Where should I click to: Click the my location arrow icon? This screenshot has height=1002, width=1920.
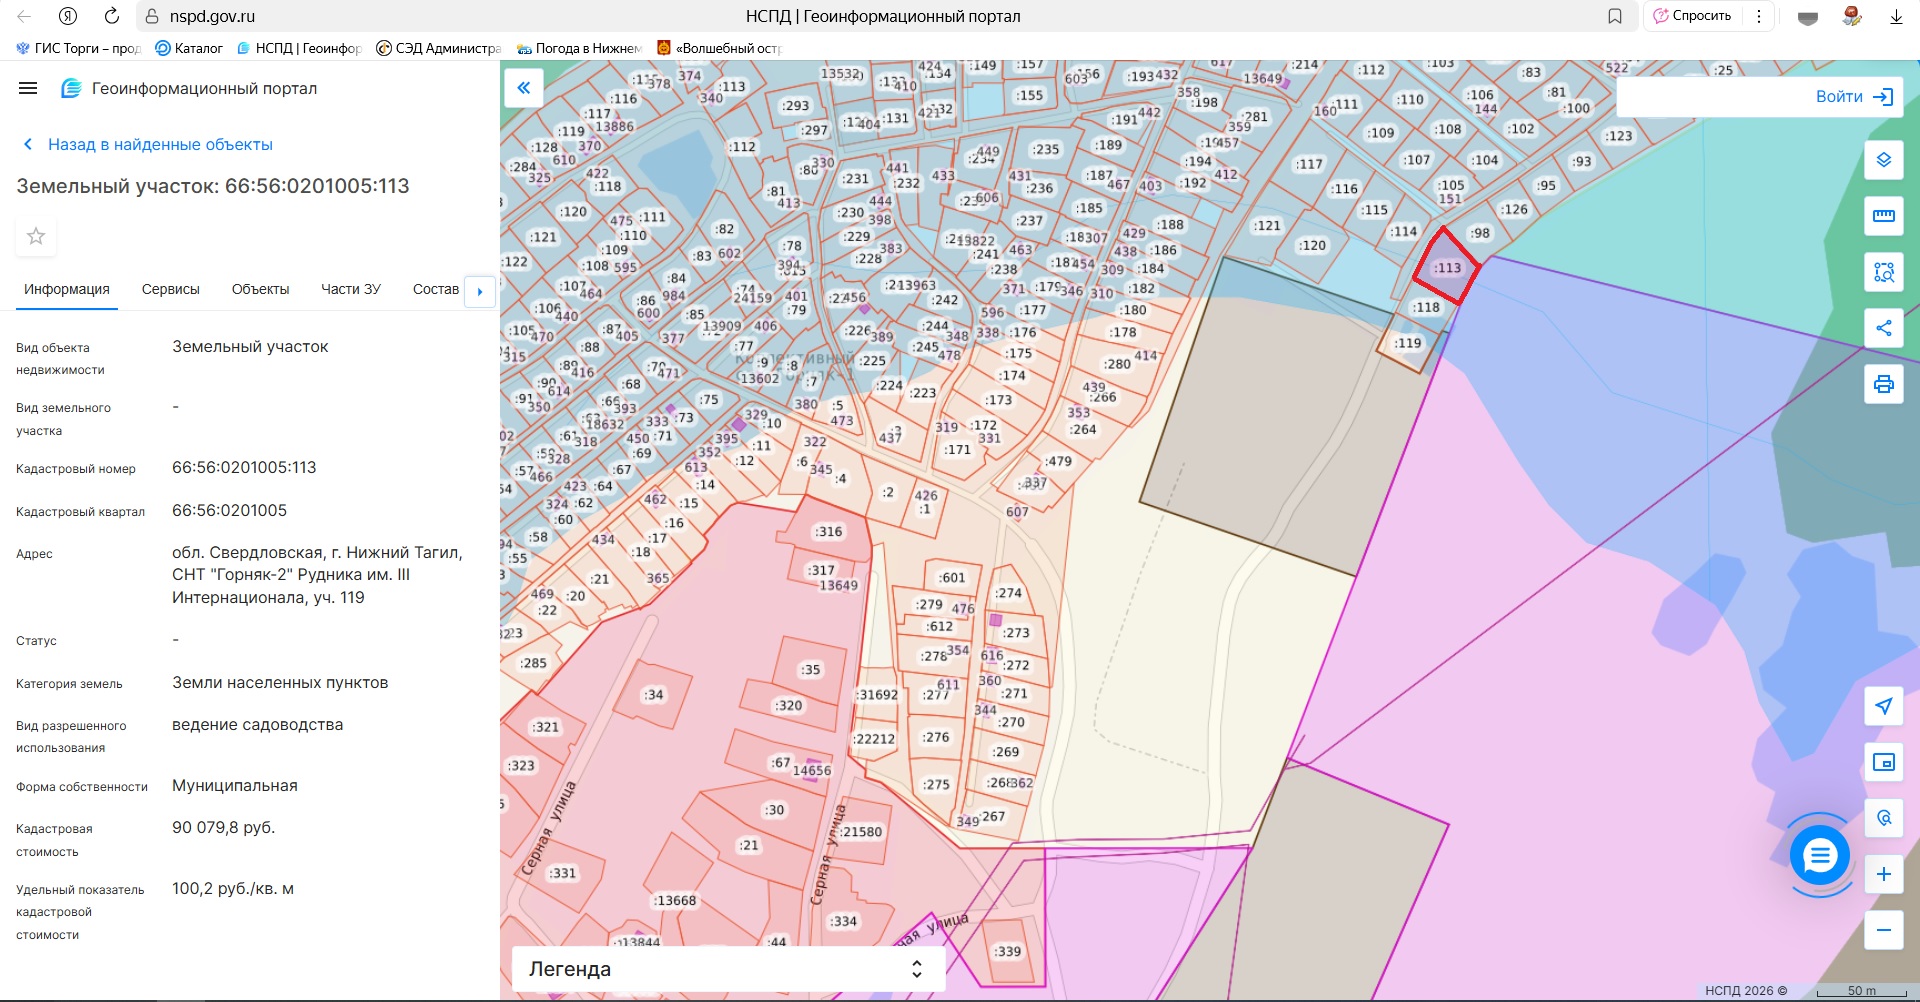[1883, 706]
